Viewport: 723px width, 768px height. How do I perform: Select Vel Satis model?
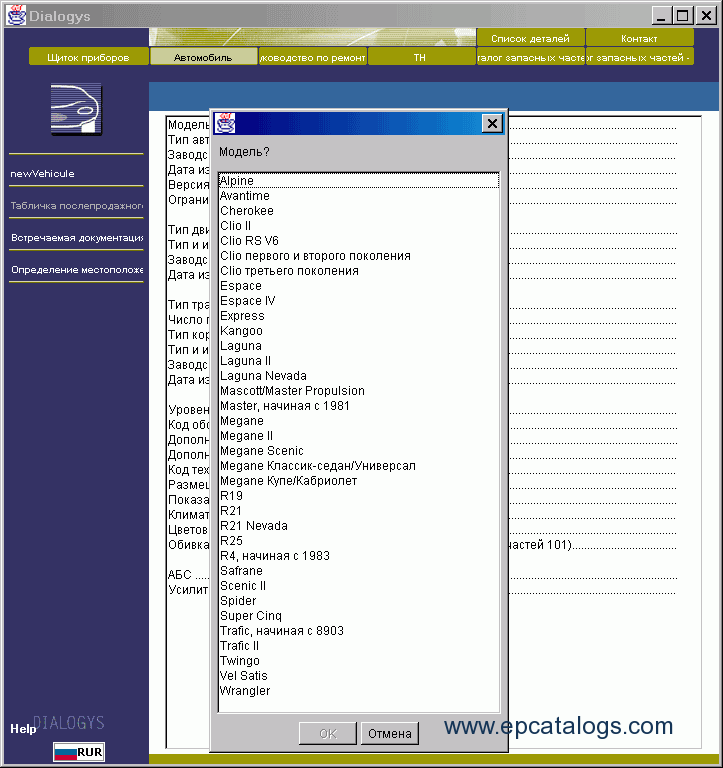click(359, 676)
